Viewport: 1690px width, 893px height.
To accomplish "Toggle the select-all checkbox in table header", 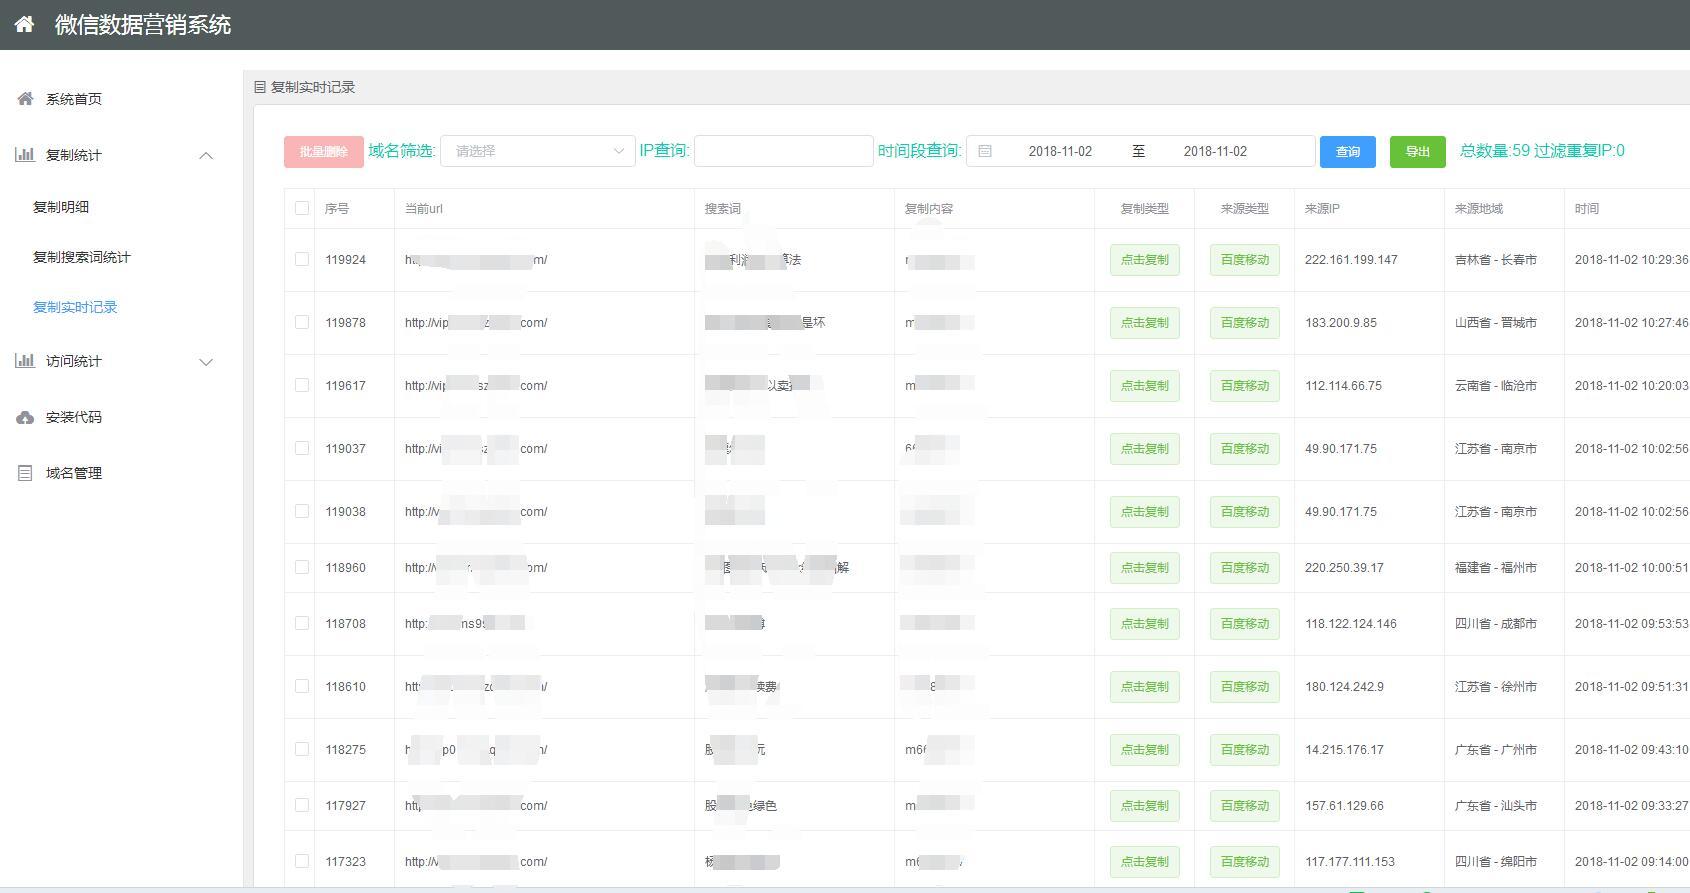I will [x=302, y=208].
